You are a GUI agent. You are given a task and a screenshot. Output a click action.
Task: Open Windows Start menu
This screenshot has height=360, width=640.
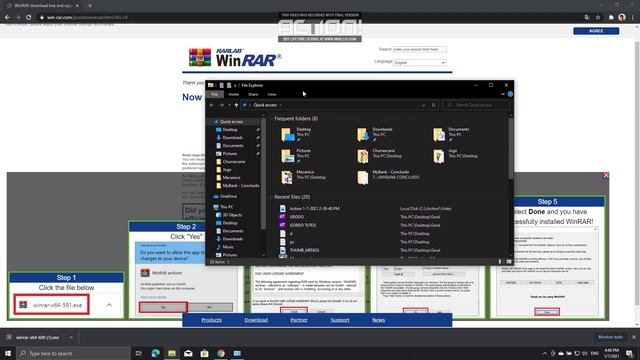coord(8,353)
